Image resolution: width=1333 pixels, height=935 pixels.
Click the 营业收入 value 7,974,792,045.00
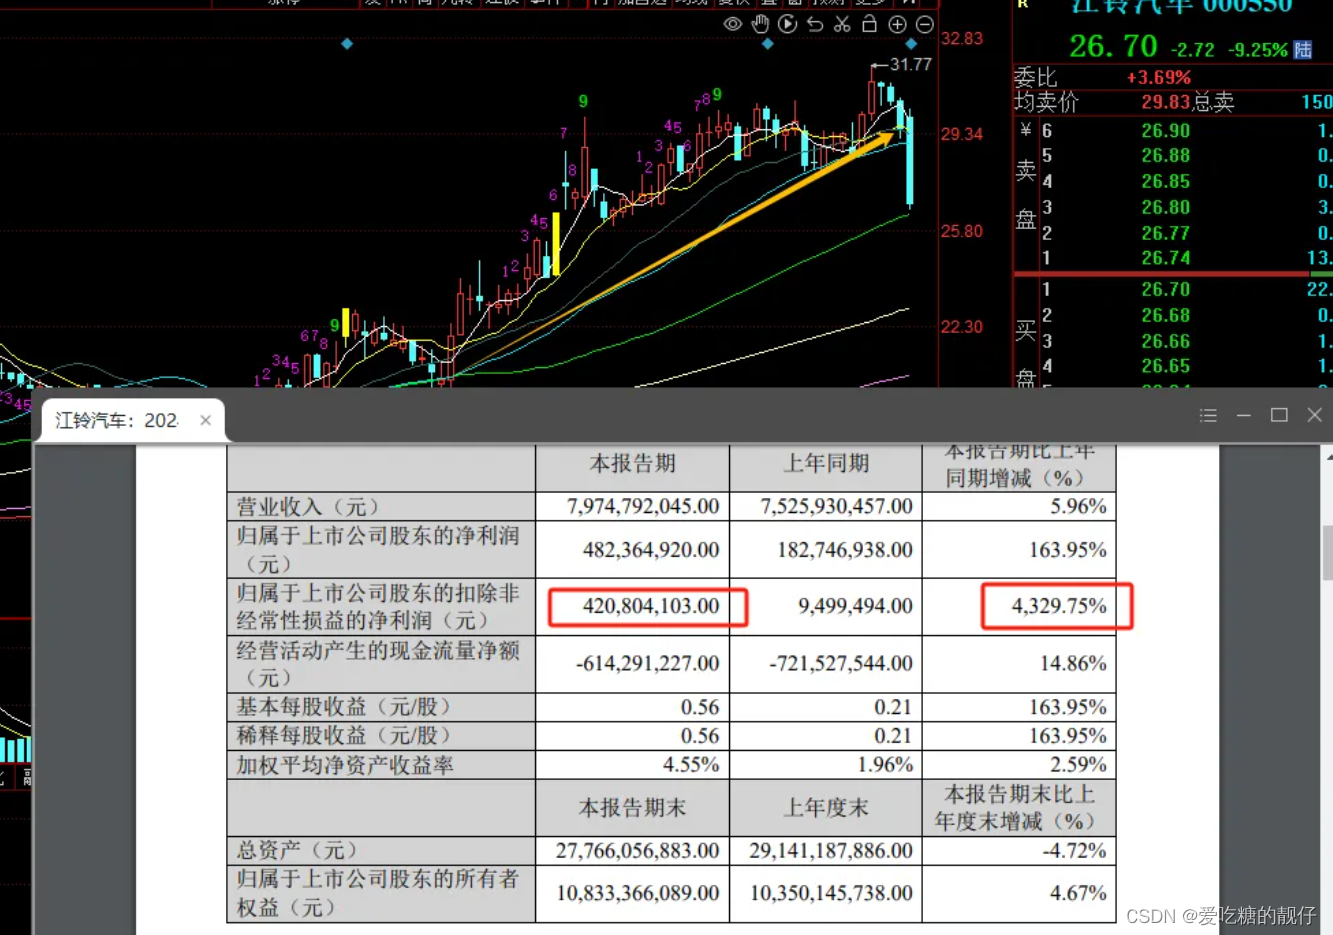click(x=643, y=507)
